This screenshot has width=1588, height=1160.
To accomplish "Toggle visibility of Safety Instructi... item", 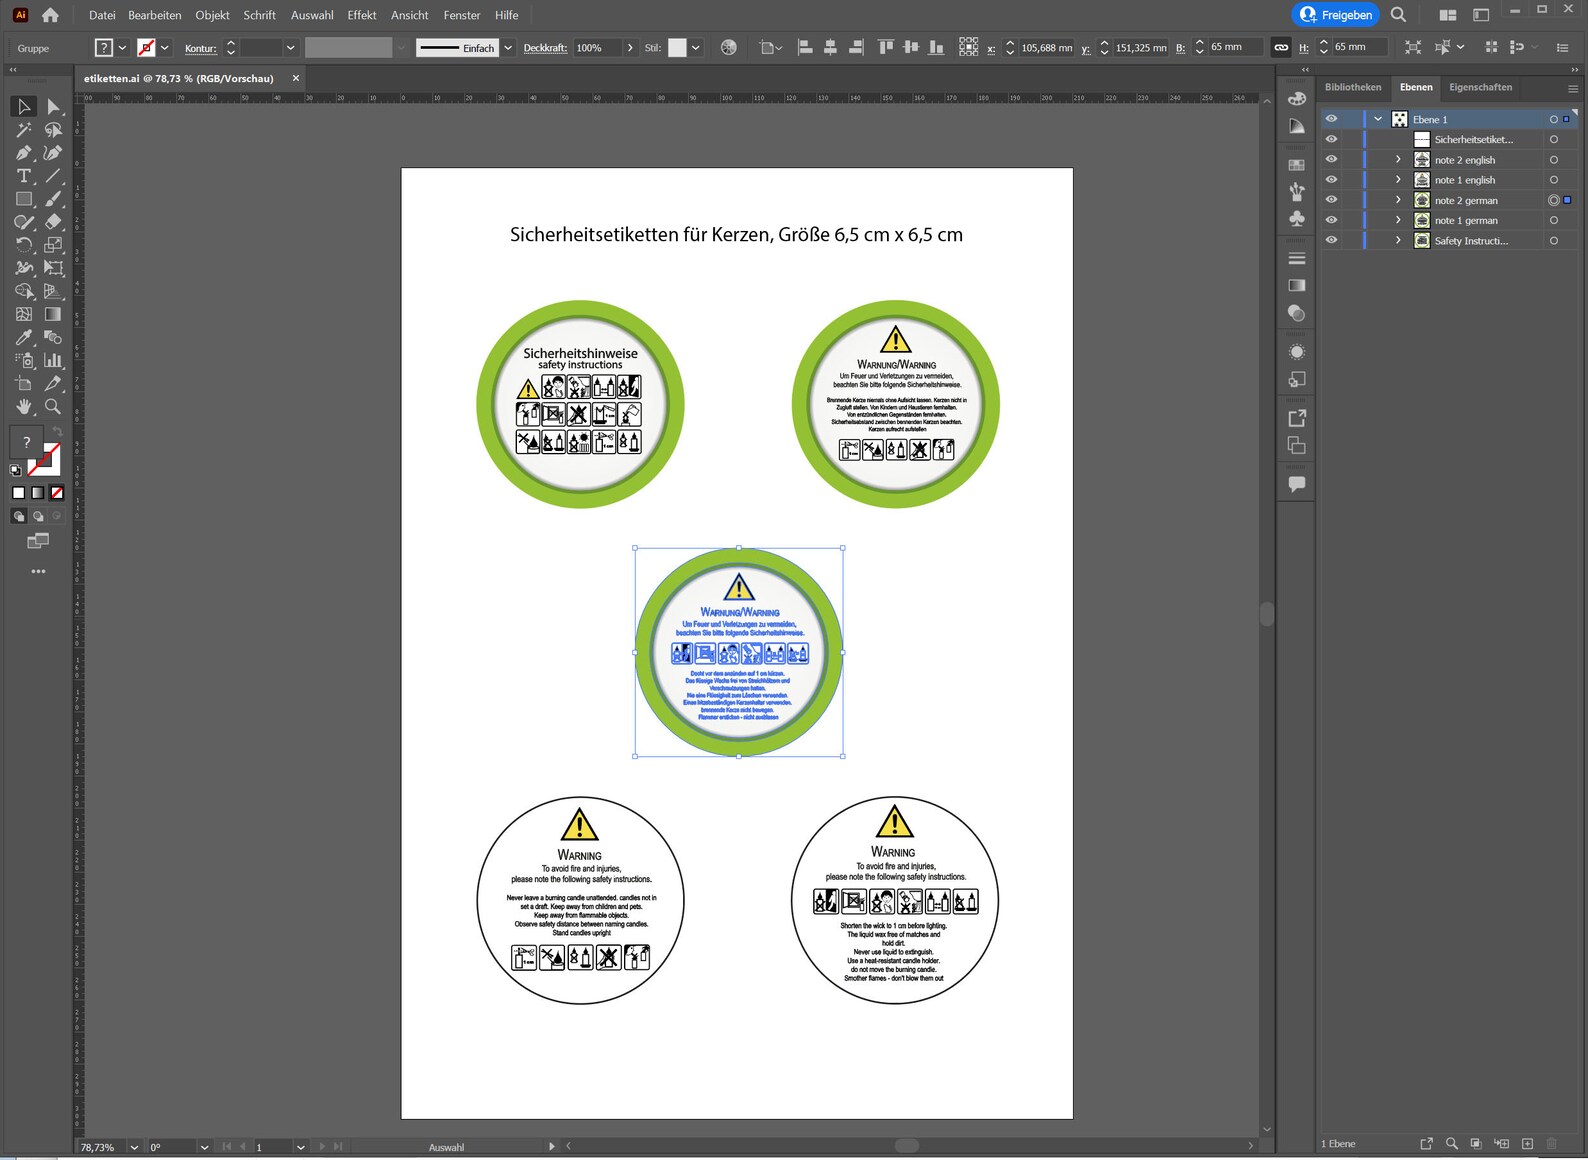I will (1331, 240).
